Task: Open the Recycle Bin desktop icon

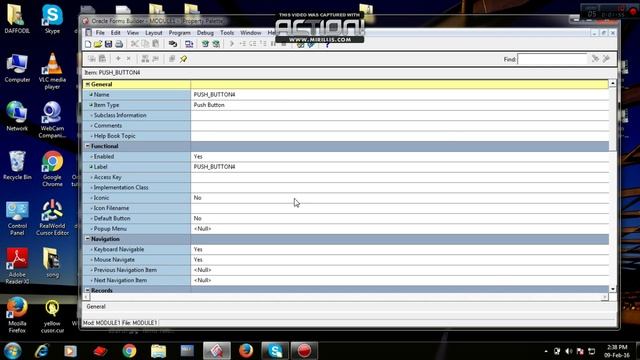Action: [17, 165]
